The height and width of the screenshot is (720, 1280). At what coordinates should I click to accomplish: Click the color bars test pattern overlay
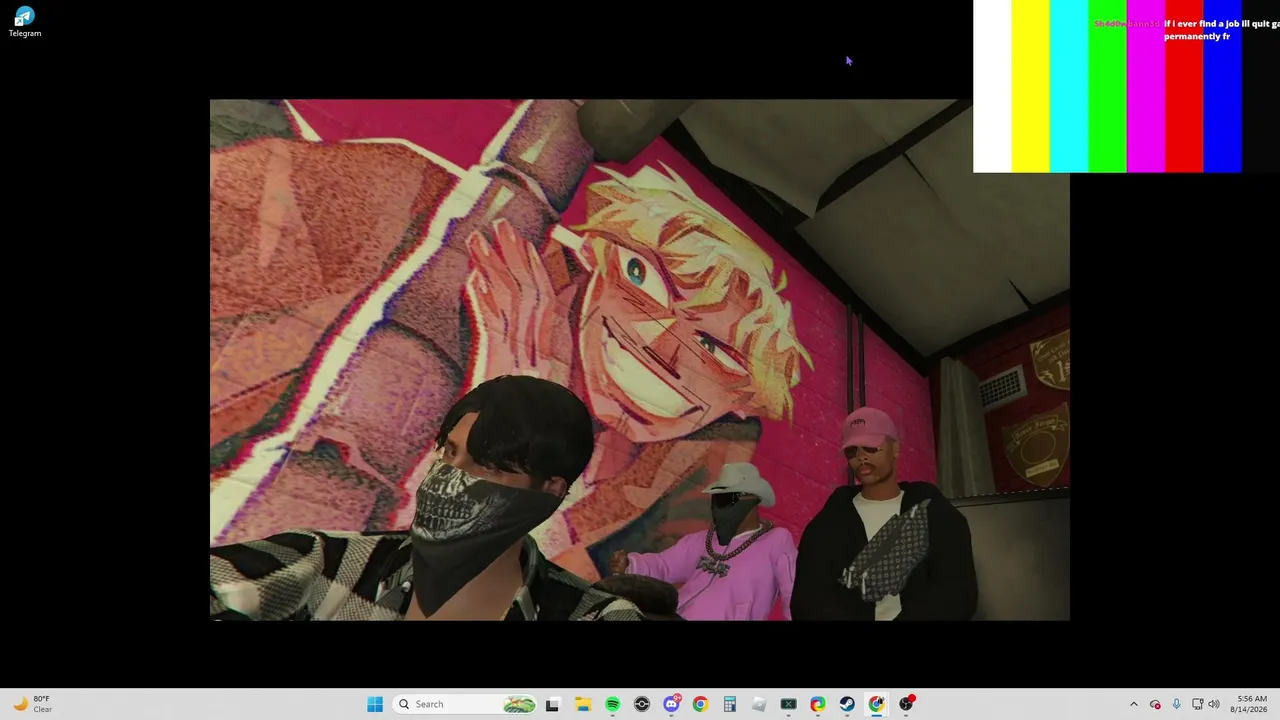1126,86
